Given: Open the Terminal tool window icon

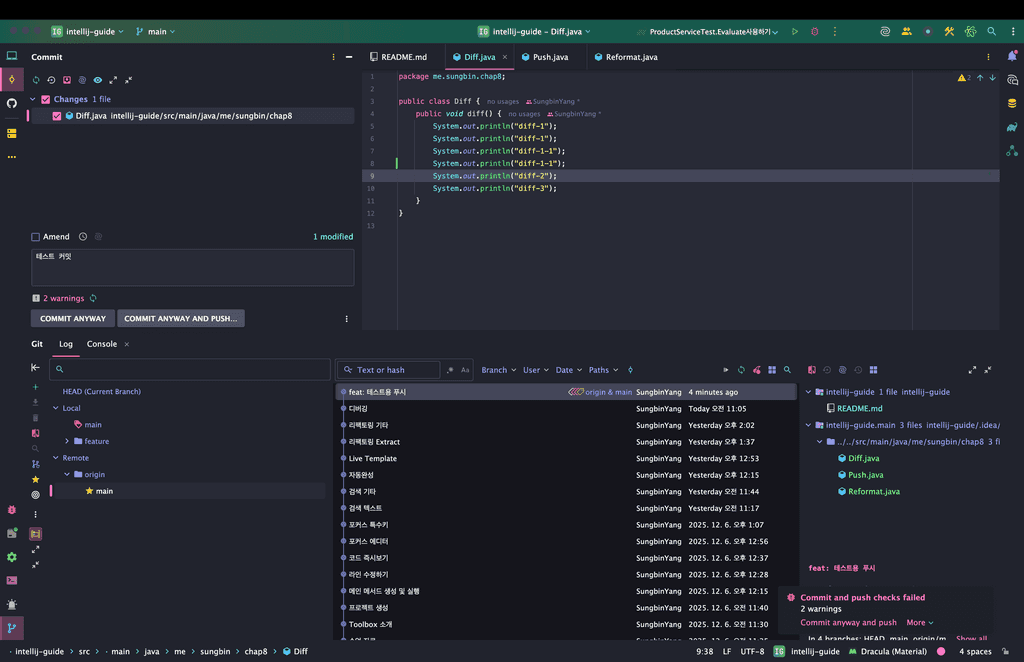Looking at the screenshot, I should [12, 580].
